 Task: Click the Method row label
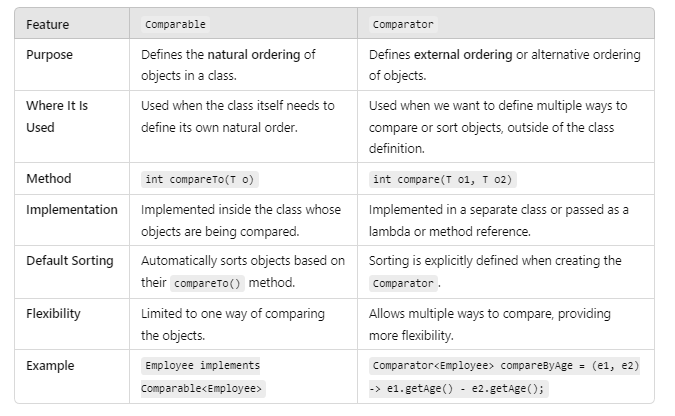(49, 178)
